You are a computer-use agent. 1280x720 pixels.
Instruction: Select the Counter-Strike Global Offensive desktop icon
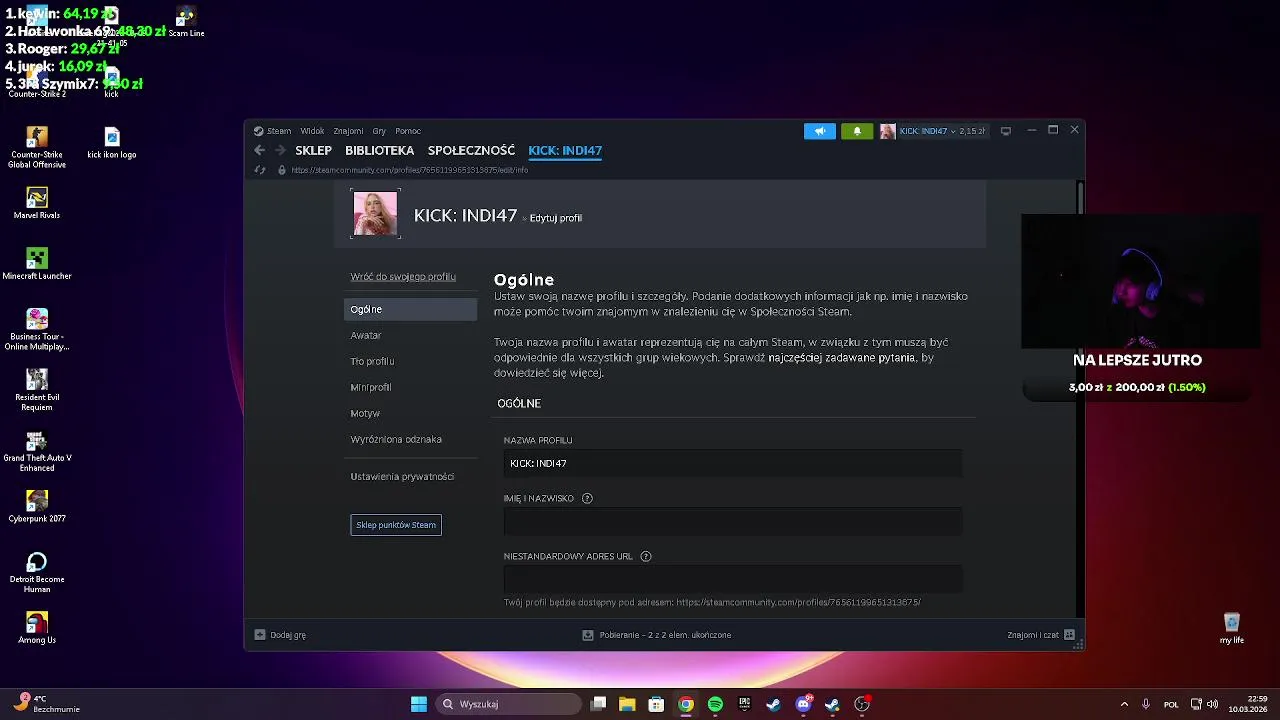(37, 147)
